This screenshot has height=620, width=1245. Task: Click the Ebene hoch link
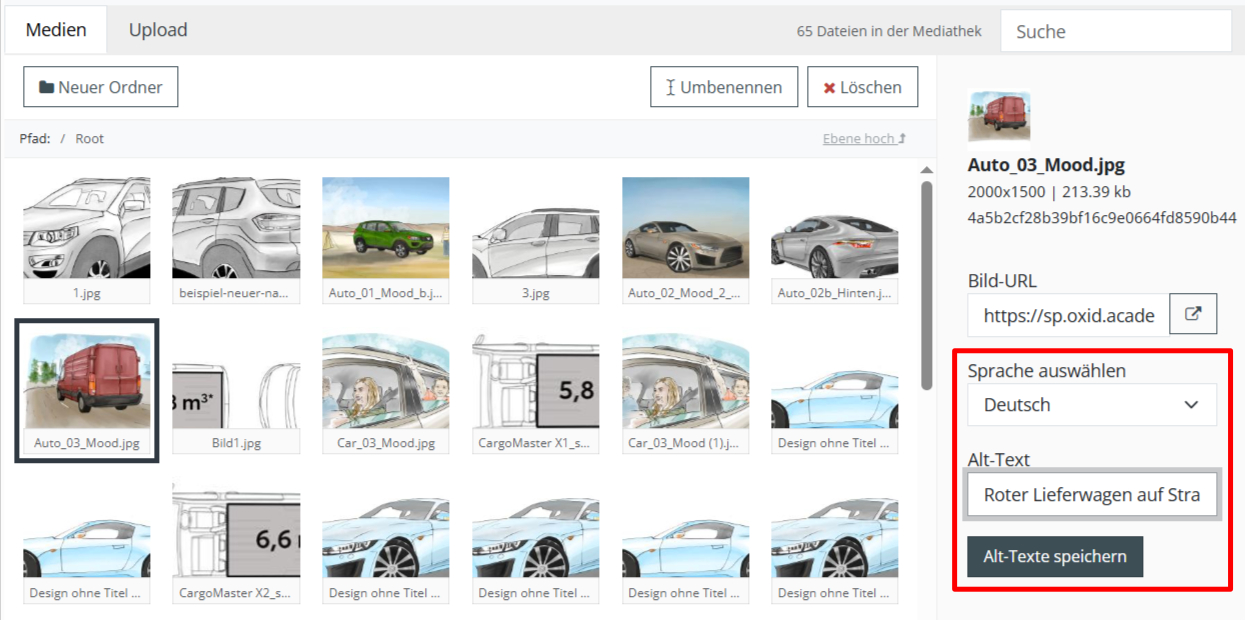(863, 139)
